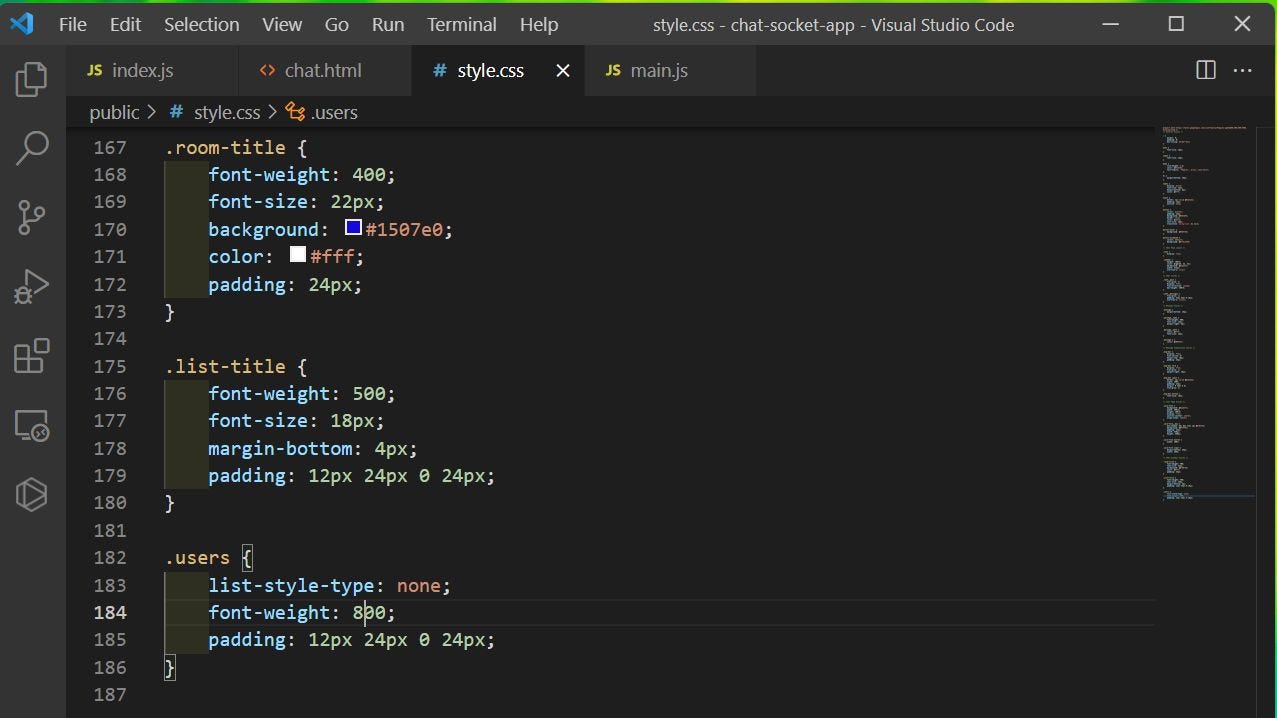This screenshot has height=718, width=1277.
Task: Click the vertical scrollbar at right edge
Action: (x=1267, y=420)
